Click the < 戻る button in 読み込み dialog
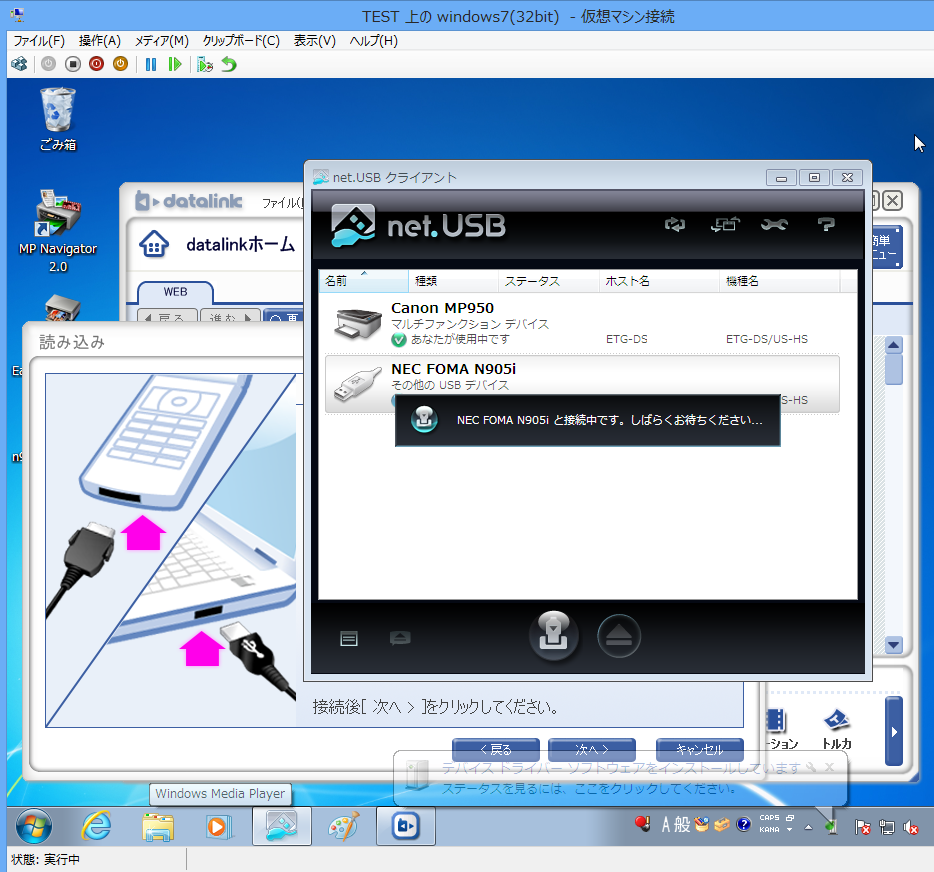934x872 pixels. (496, 749)
